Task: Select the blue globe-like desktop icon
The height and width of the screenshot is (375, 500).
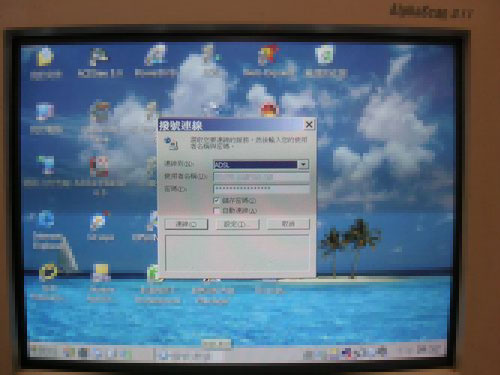Action: 45,219
